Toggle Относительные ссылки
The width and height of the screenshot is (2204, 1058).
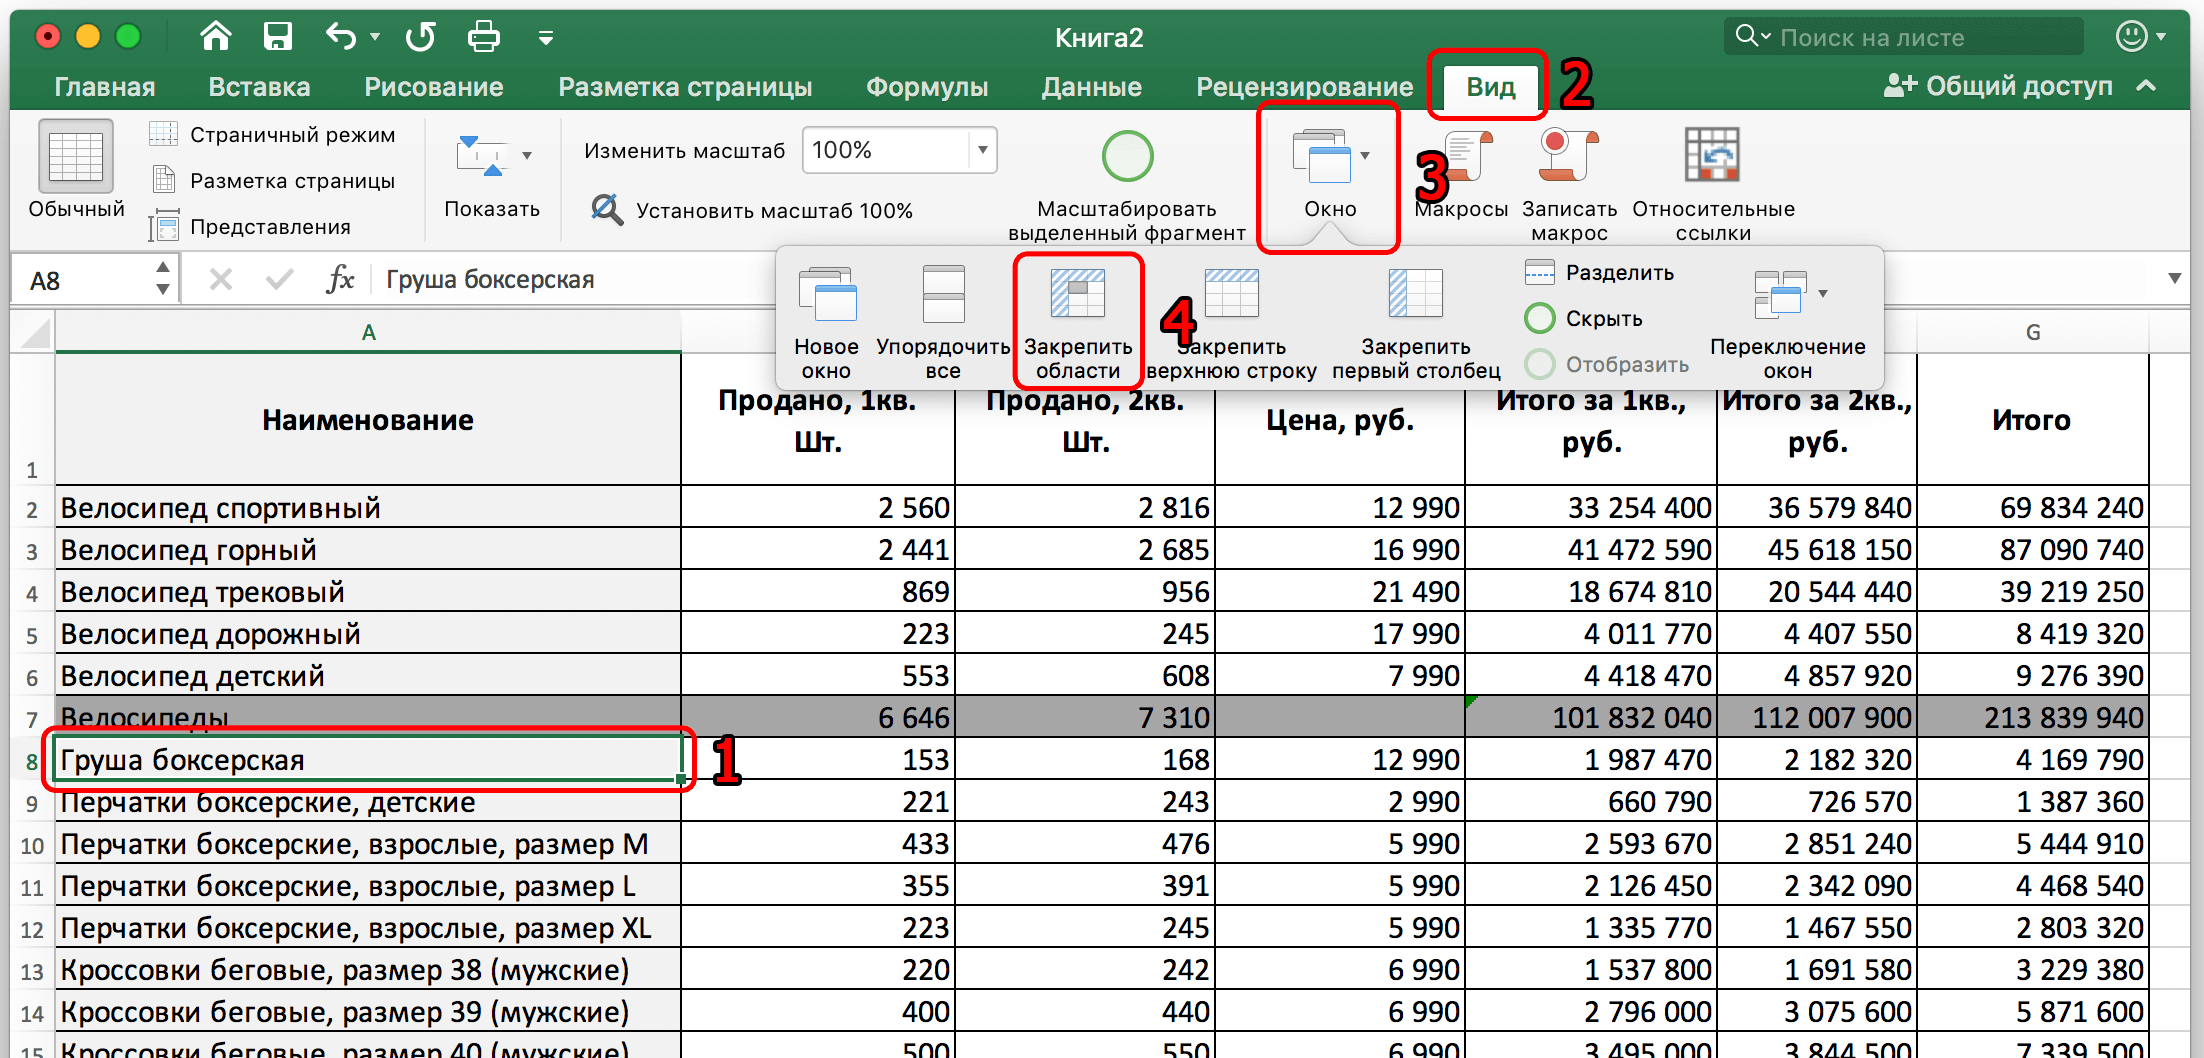click(1713, 186)
